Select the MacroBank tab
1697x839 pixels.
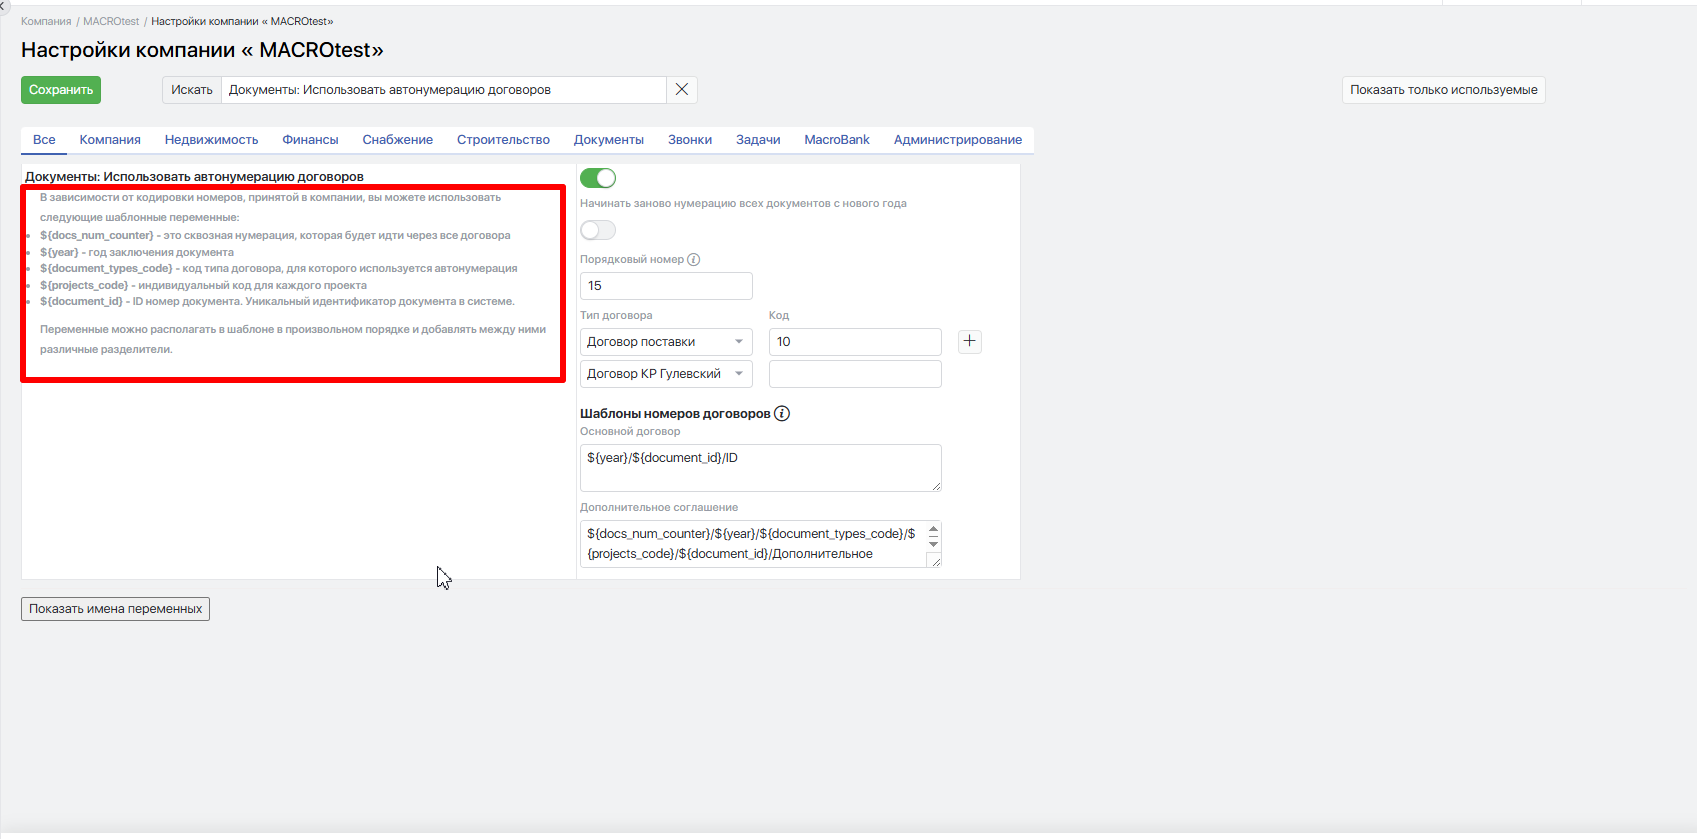[837, 140]
